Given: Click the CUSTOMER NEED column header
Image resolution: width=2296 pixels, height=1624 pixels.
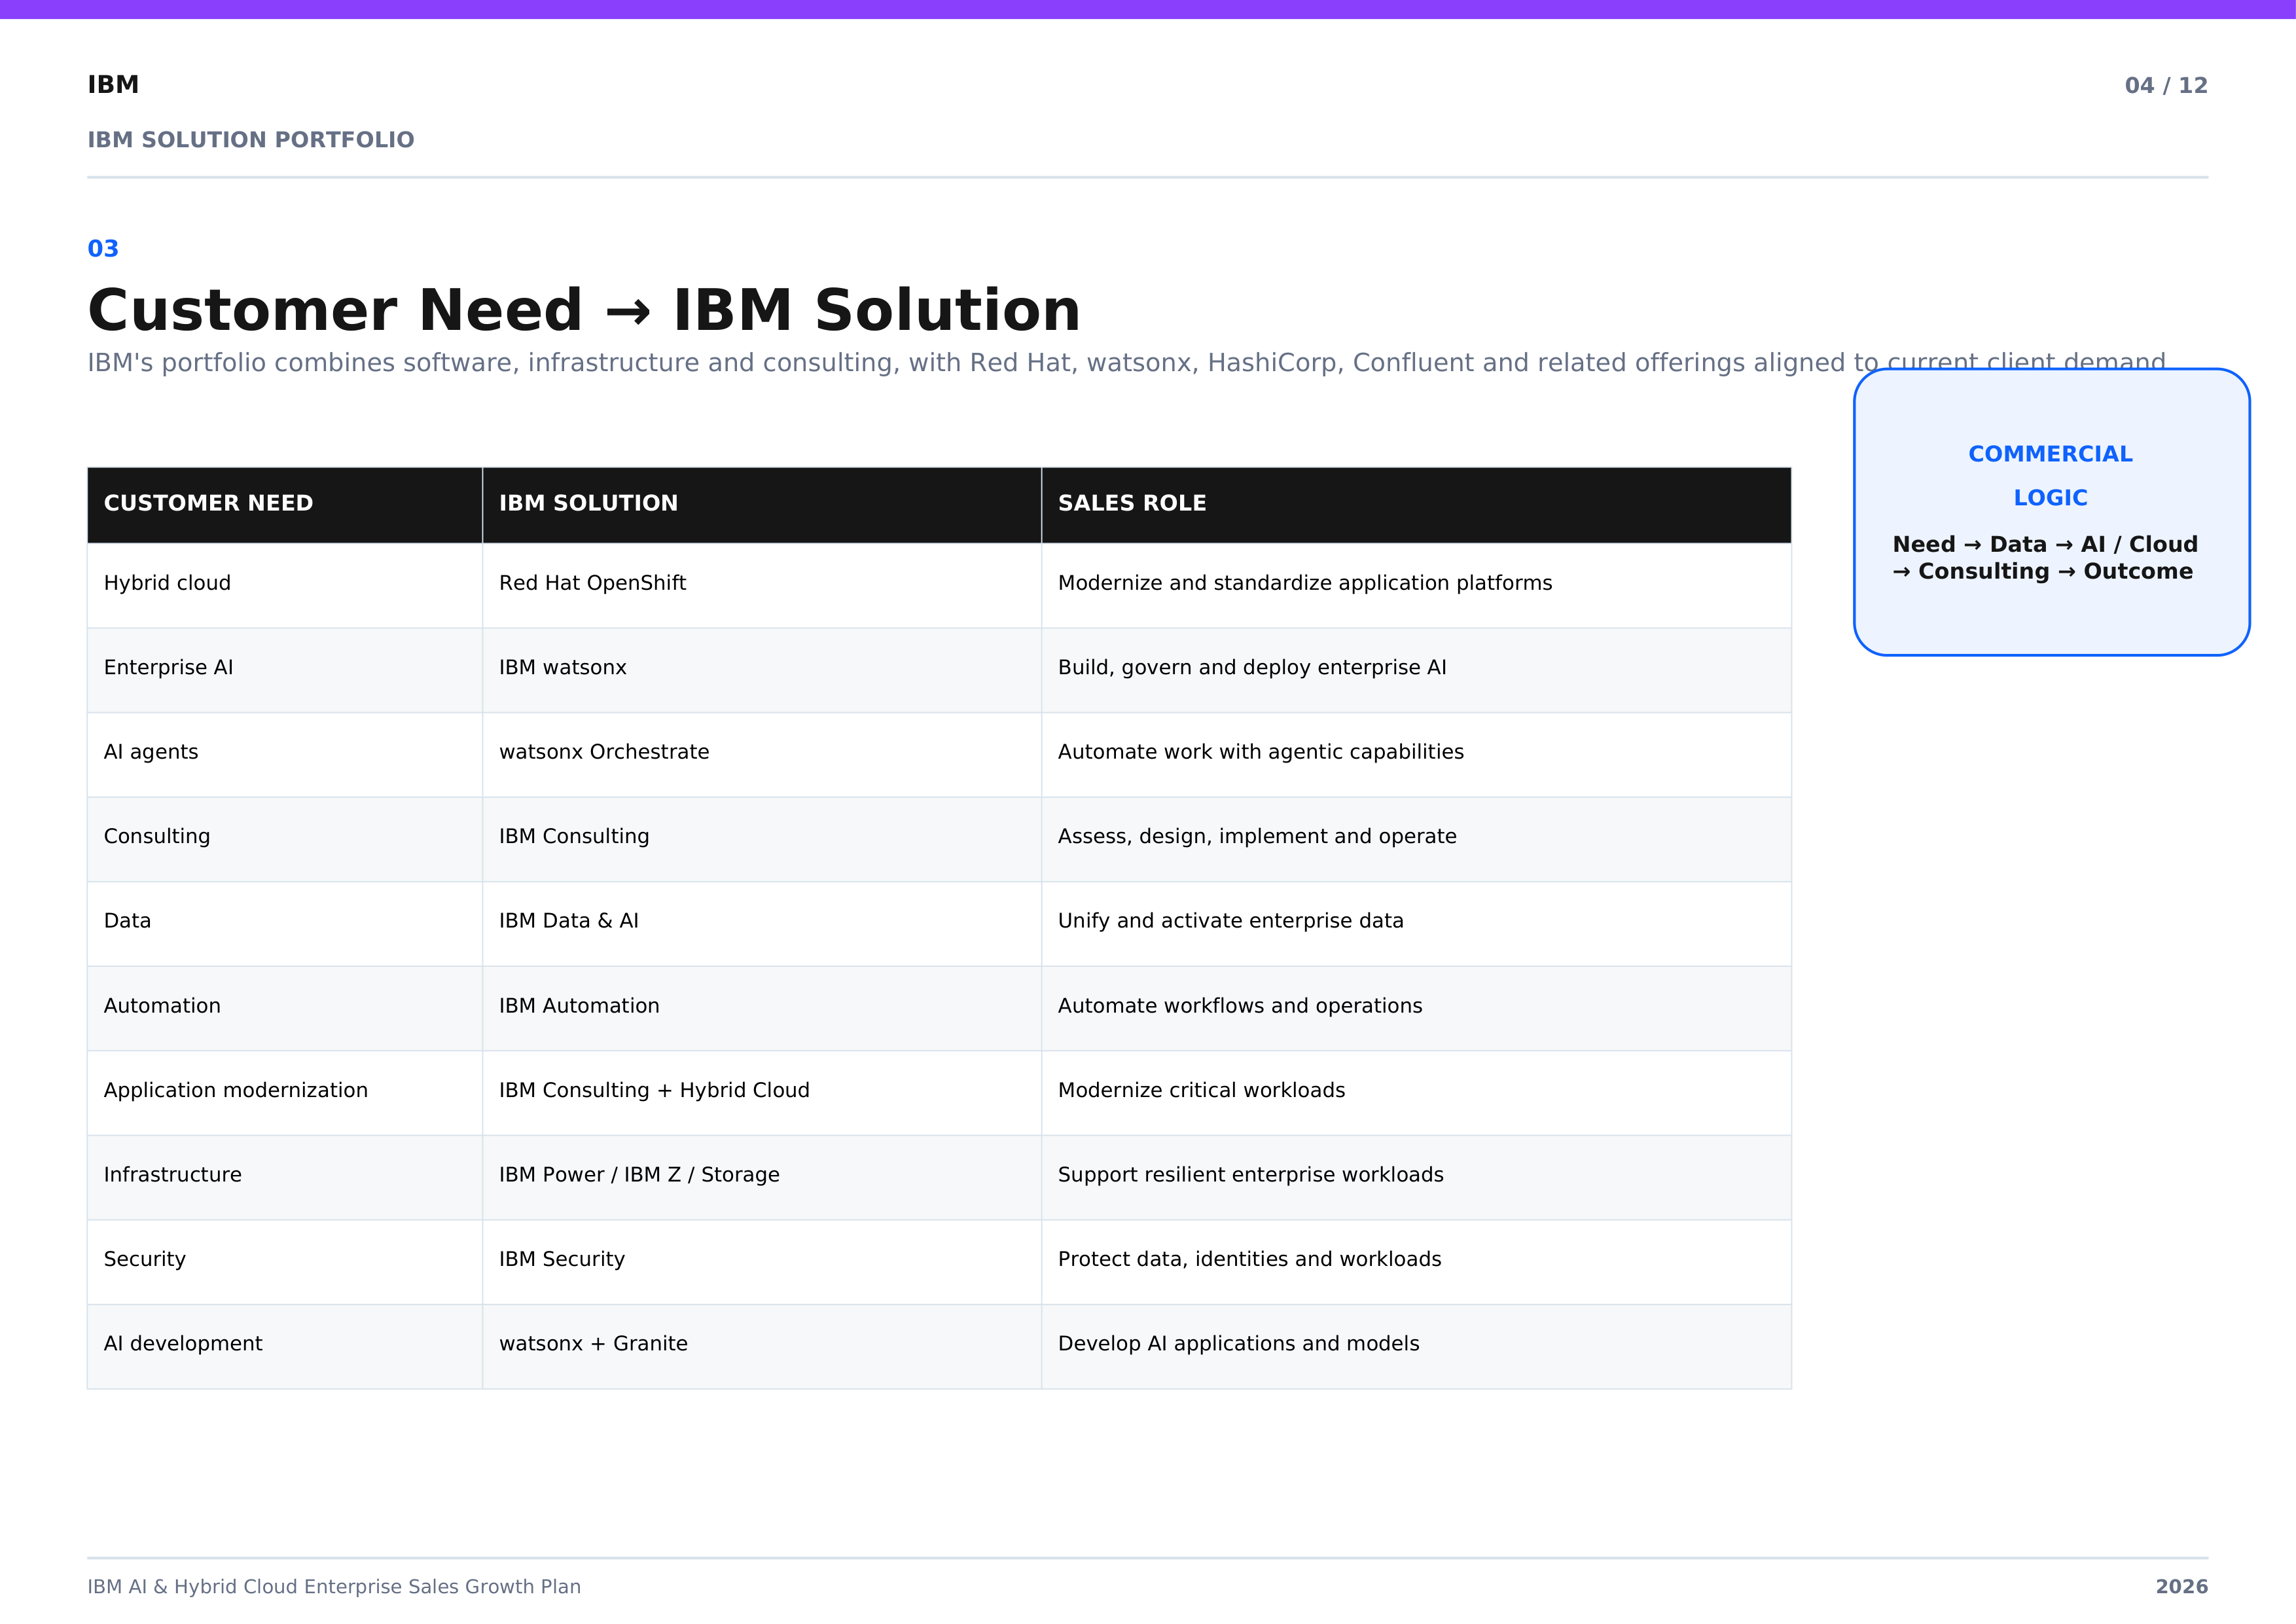Looking at the screenshot, I should (285, 504).
